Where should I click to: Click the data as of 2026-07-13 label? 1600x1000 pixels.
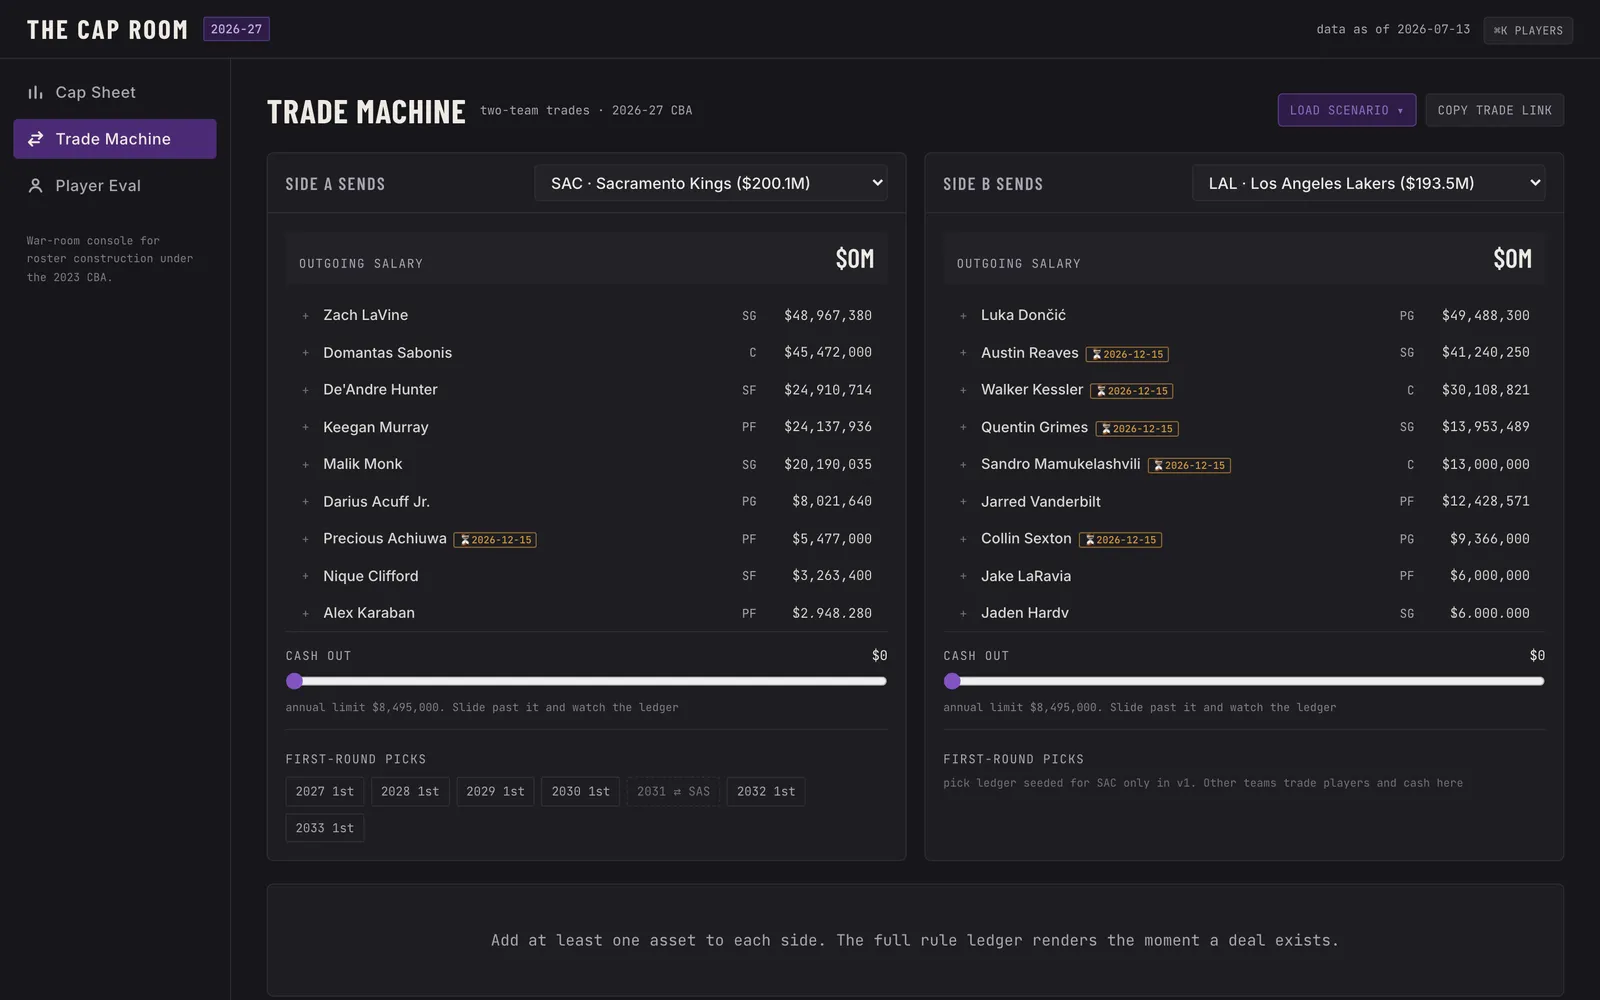1393,30
